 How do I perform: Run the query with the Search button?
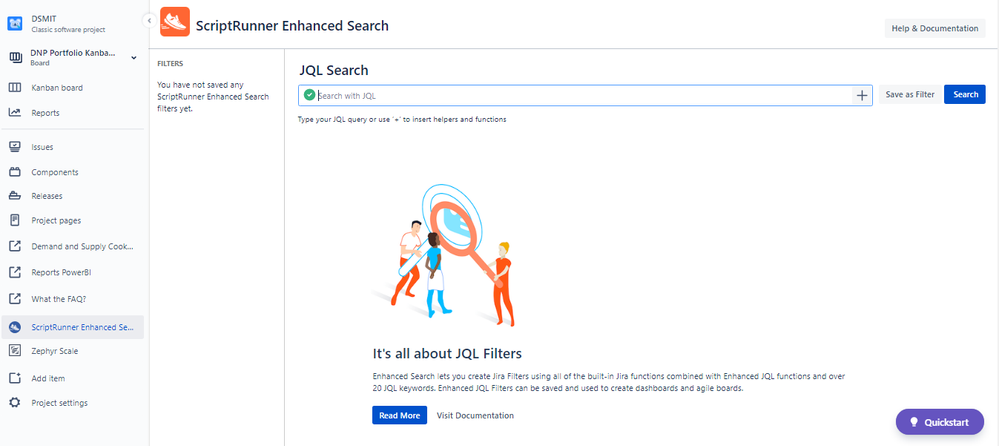coord(965,94)
